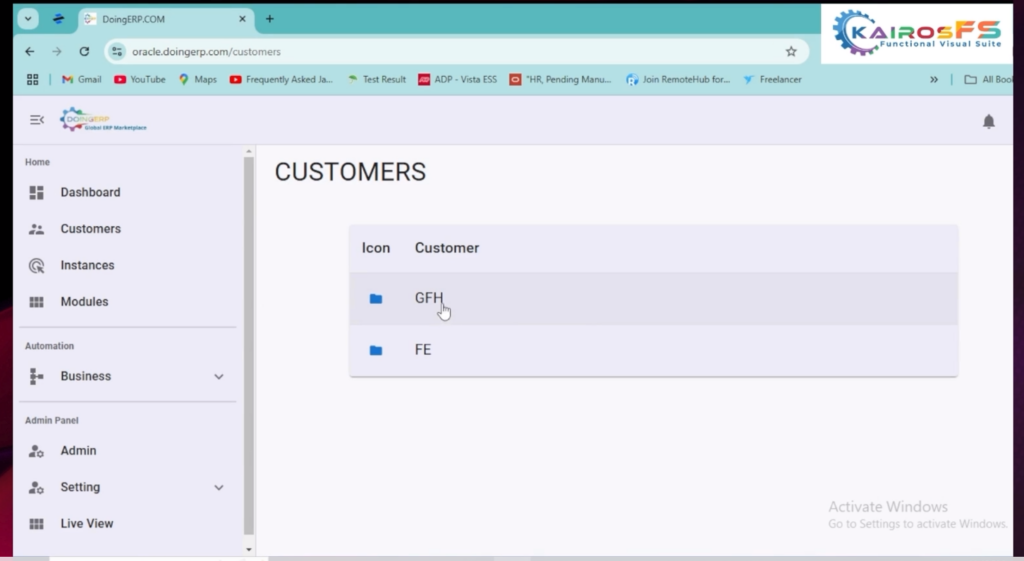Expand the Setting submenu chevron
This screenshot has width=1024, height=561.
tap(219, 488)
